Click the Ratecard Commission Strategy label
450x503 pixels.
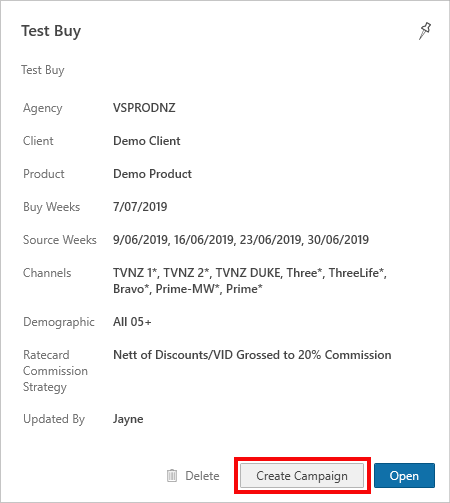pos(55,371)
